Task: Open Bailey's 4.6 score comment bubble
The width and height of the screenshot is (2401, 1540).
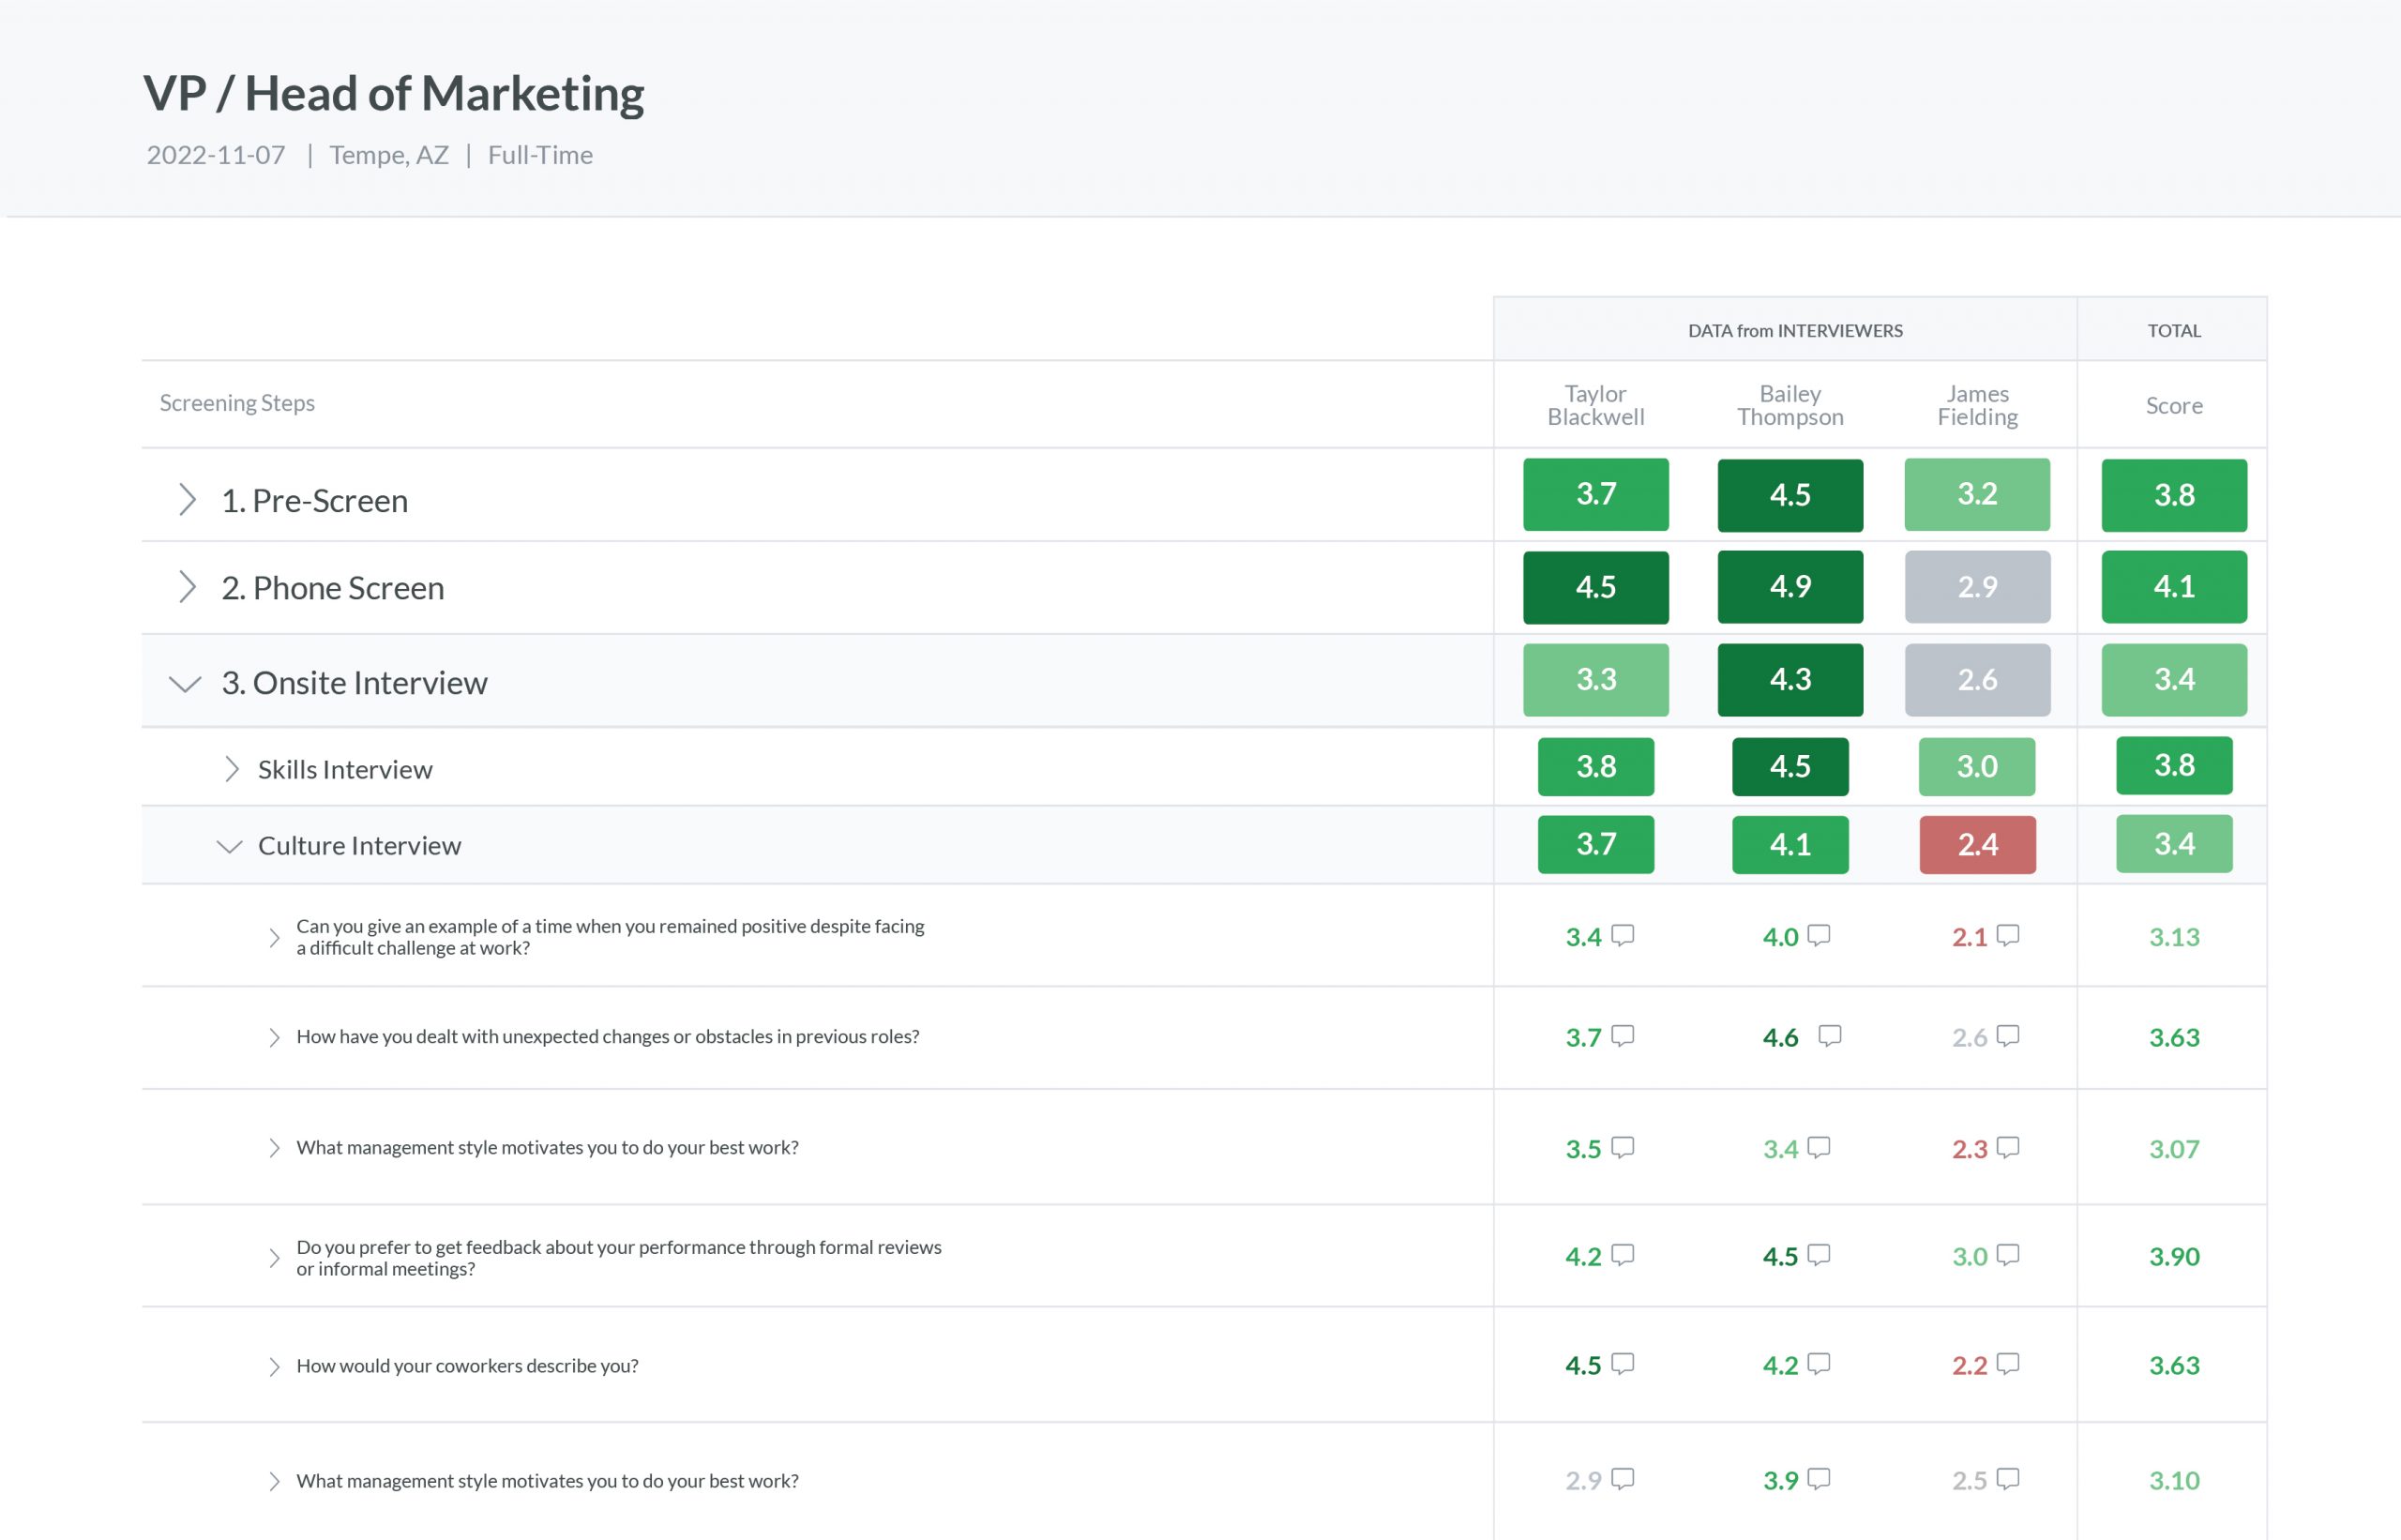Action: (1829, 1036)
